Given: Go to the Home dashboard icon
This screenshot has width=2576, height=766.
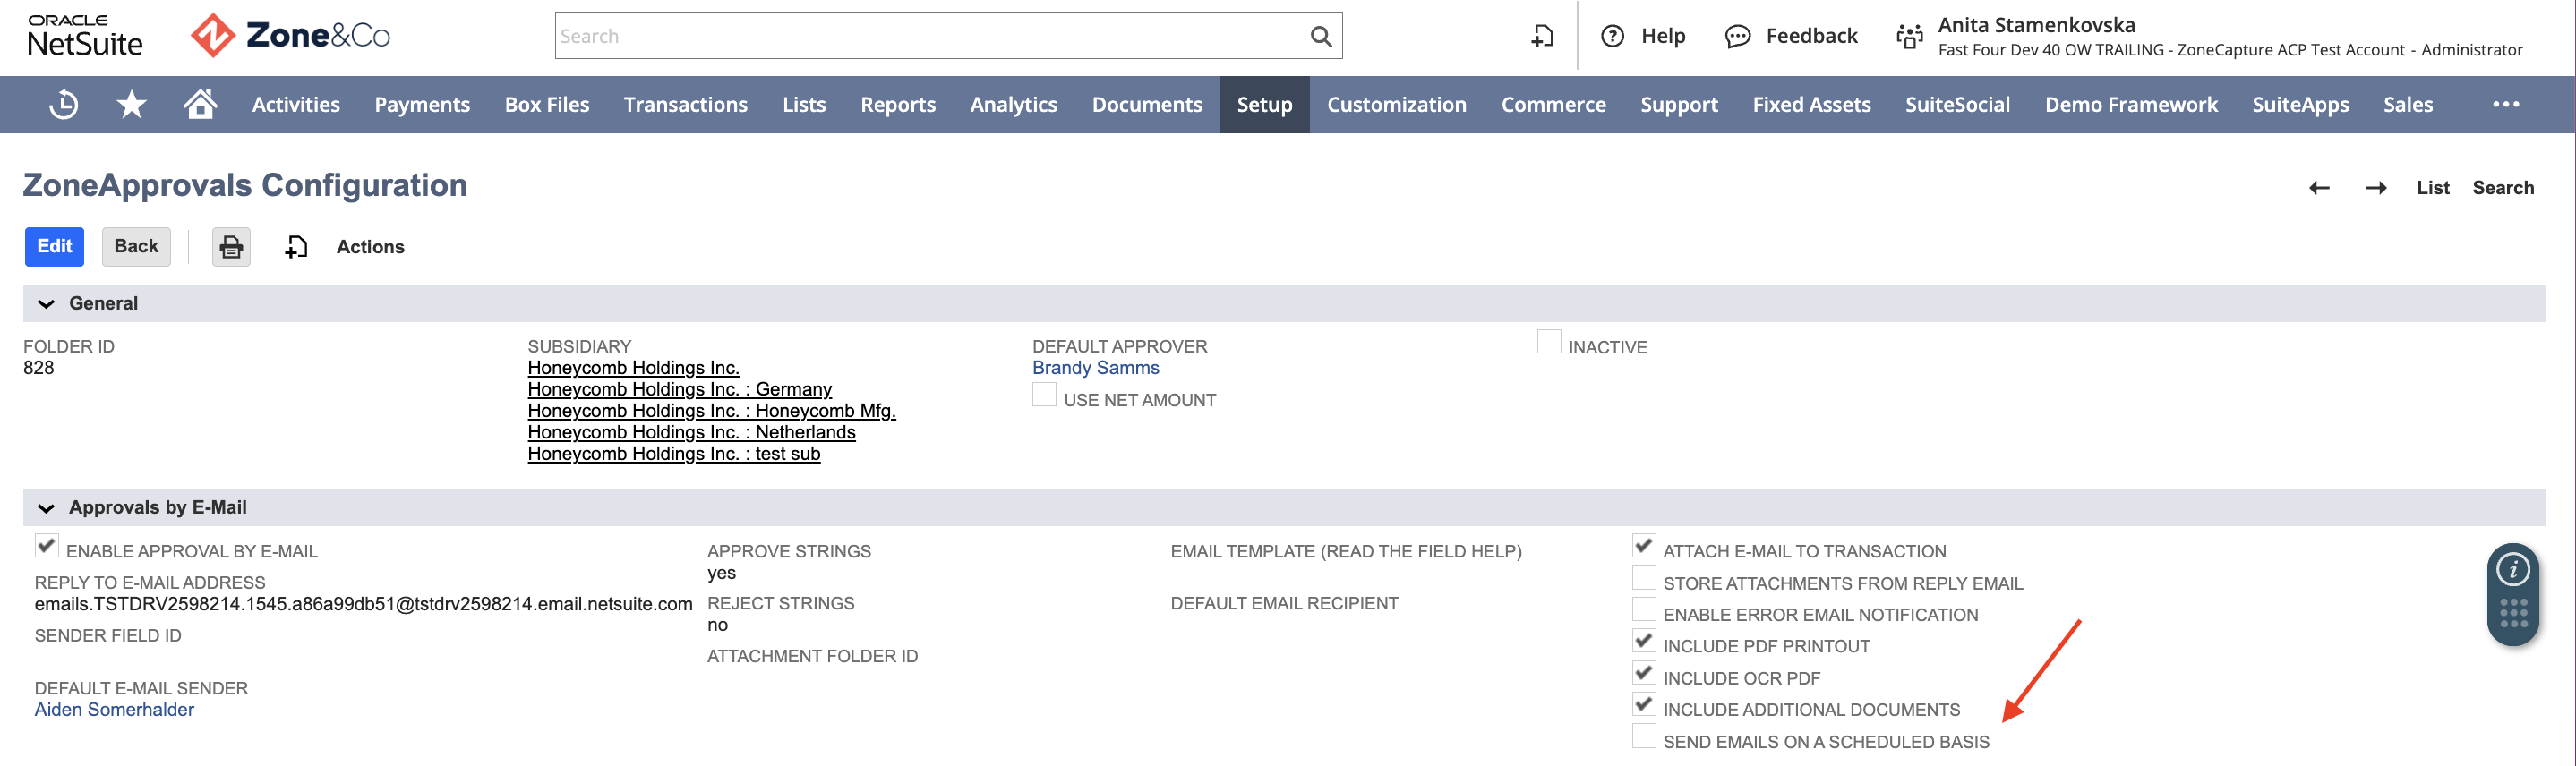Looking at the screenshot, I should click(200, 104).
